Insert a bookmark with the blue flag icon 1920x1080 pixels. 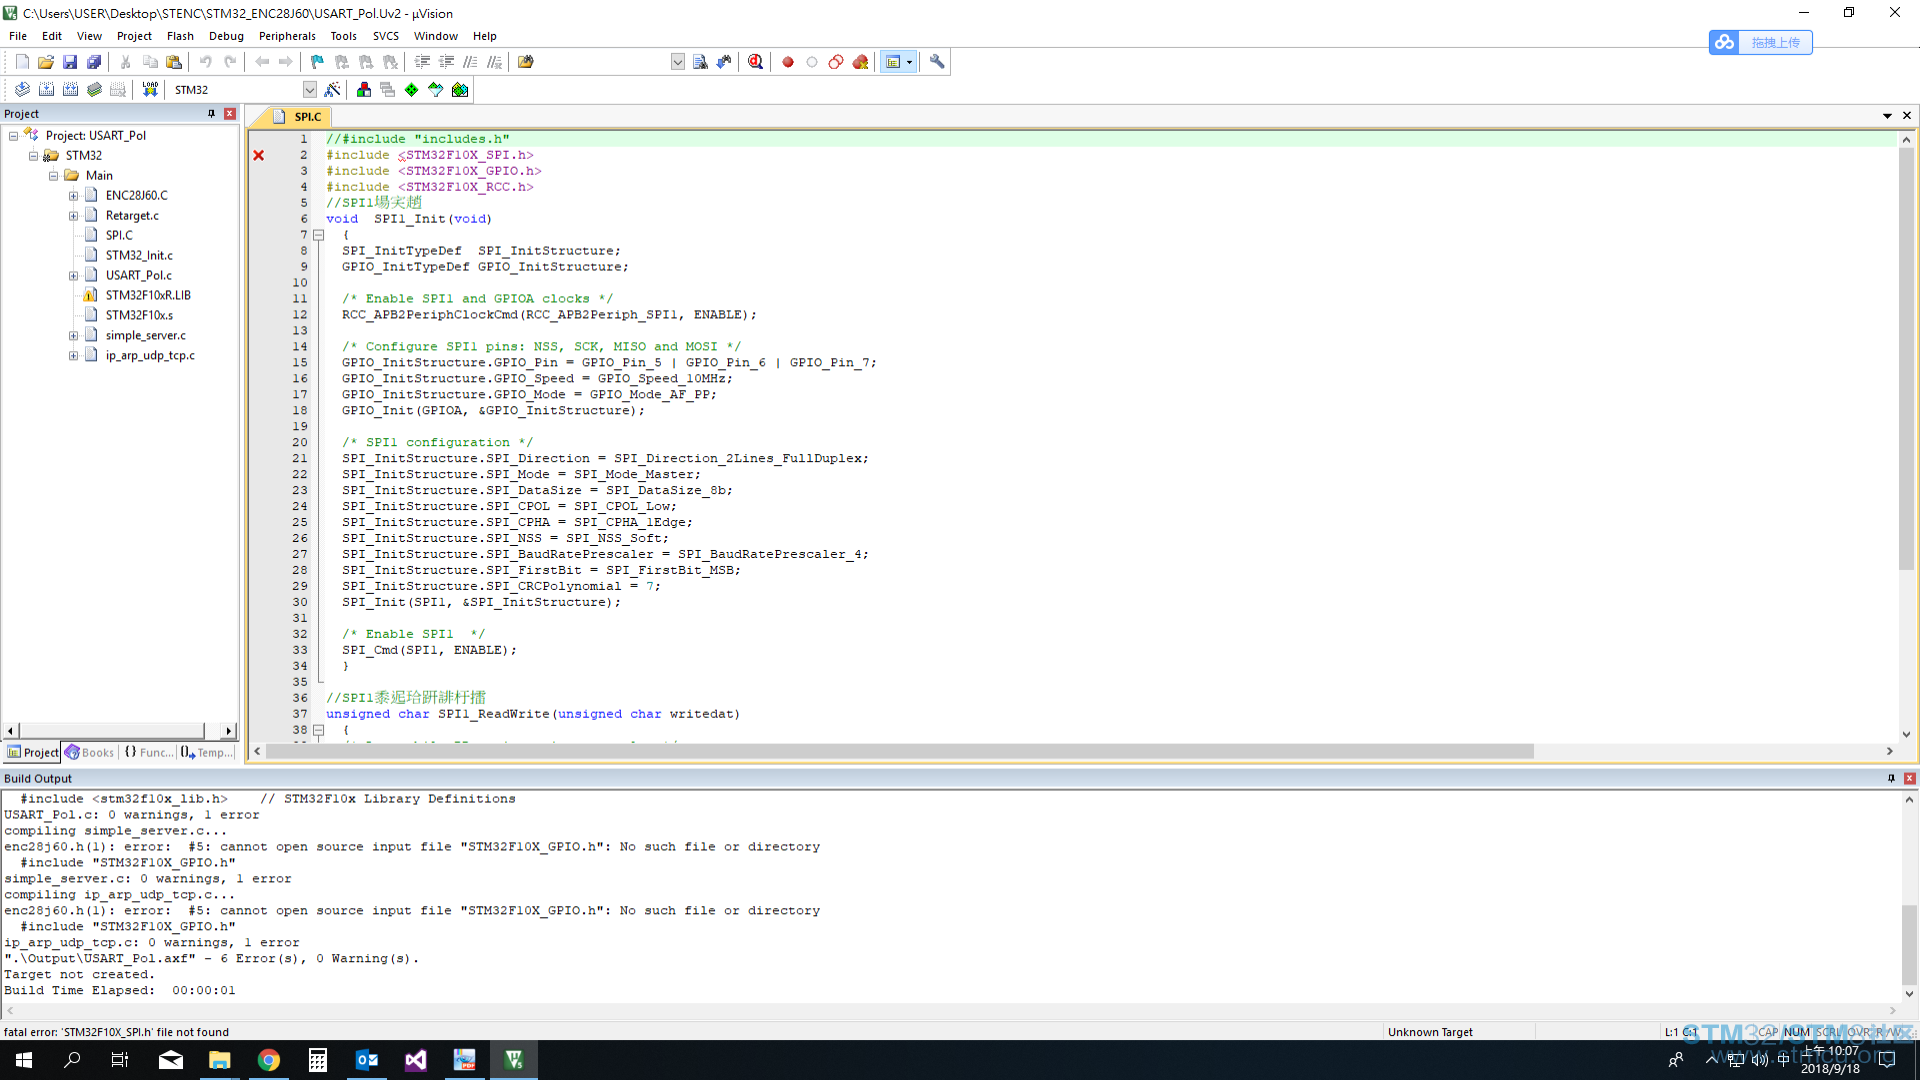(318, 62)
